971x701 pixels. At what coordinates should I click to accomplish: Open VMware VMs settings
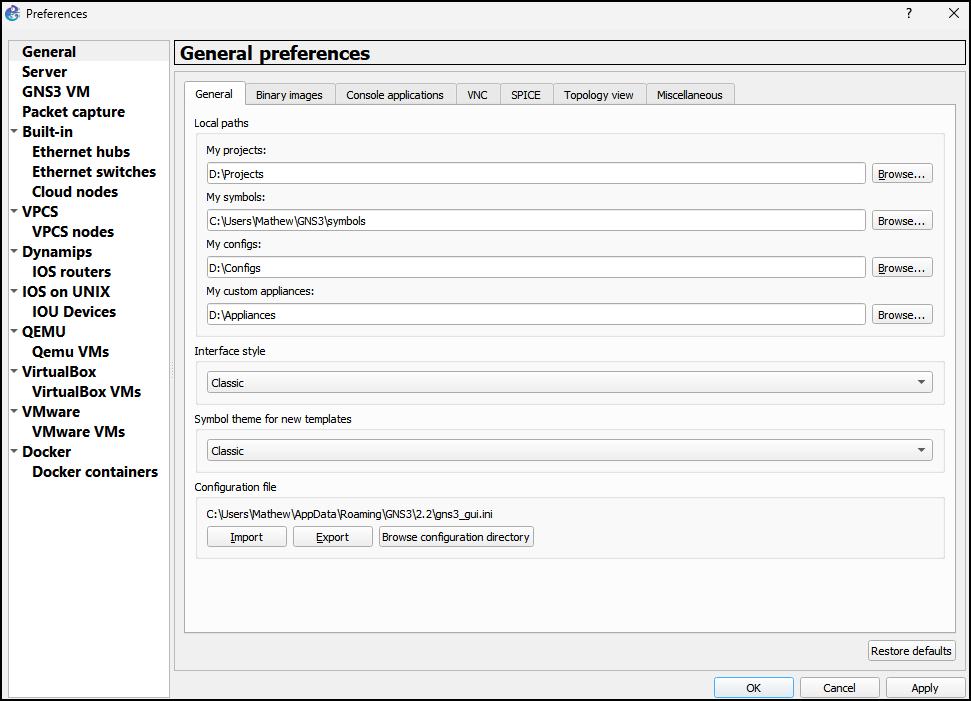79,431
